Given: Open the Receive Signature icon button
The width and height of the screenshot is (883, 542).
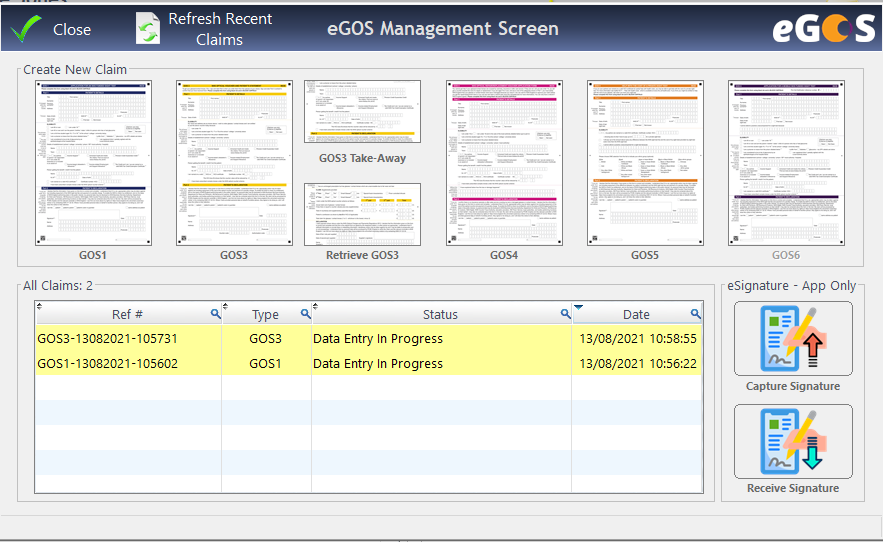Looking at the screenshot, I should pyautogui.click(x=793, y=441).
